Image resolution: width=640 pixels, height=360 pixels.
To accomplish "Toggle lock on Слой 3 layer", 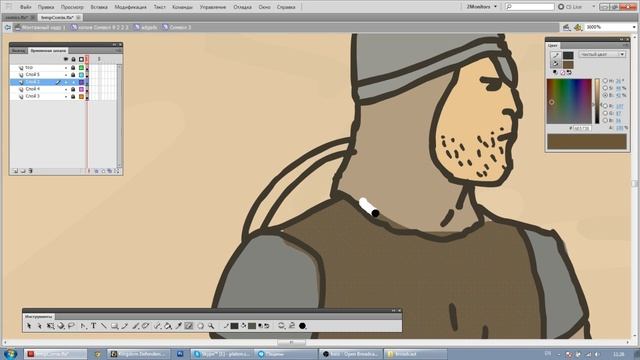I will pos(73,96).
